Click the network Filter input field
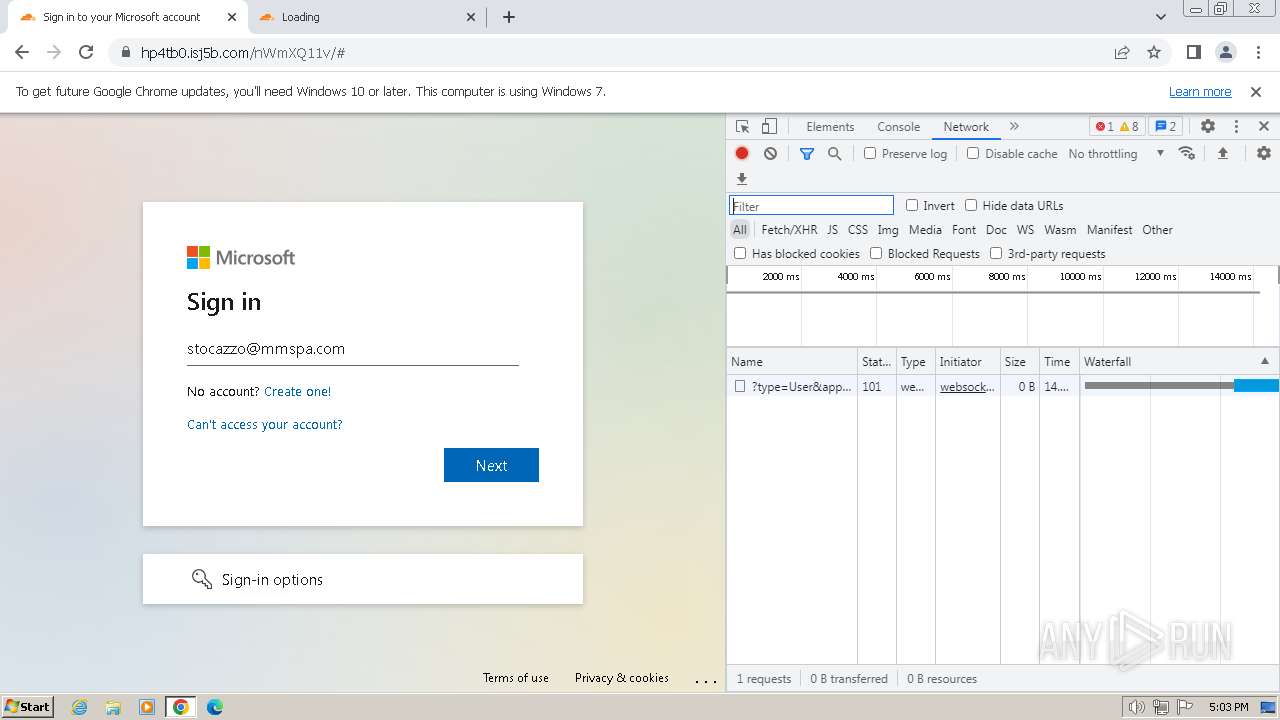This screenshot has height=720, width=1280. 811,206
